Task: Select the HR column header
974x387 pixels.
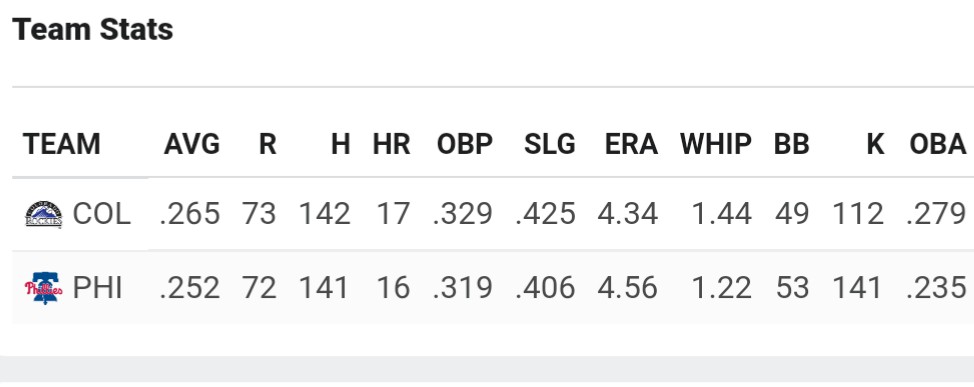Action: pyautogui.click(x=391, y=144)
